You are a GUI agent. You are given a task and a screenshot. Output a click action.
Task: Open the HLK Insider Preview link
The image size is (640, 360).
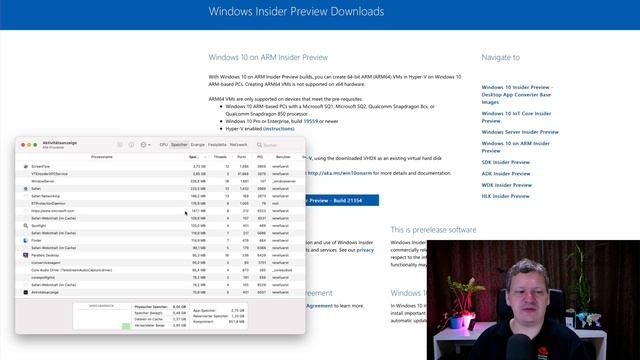pyautogui.click(x=505, y=196)
